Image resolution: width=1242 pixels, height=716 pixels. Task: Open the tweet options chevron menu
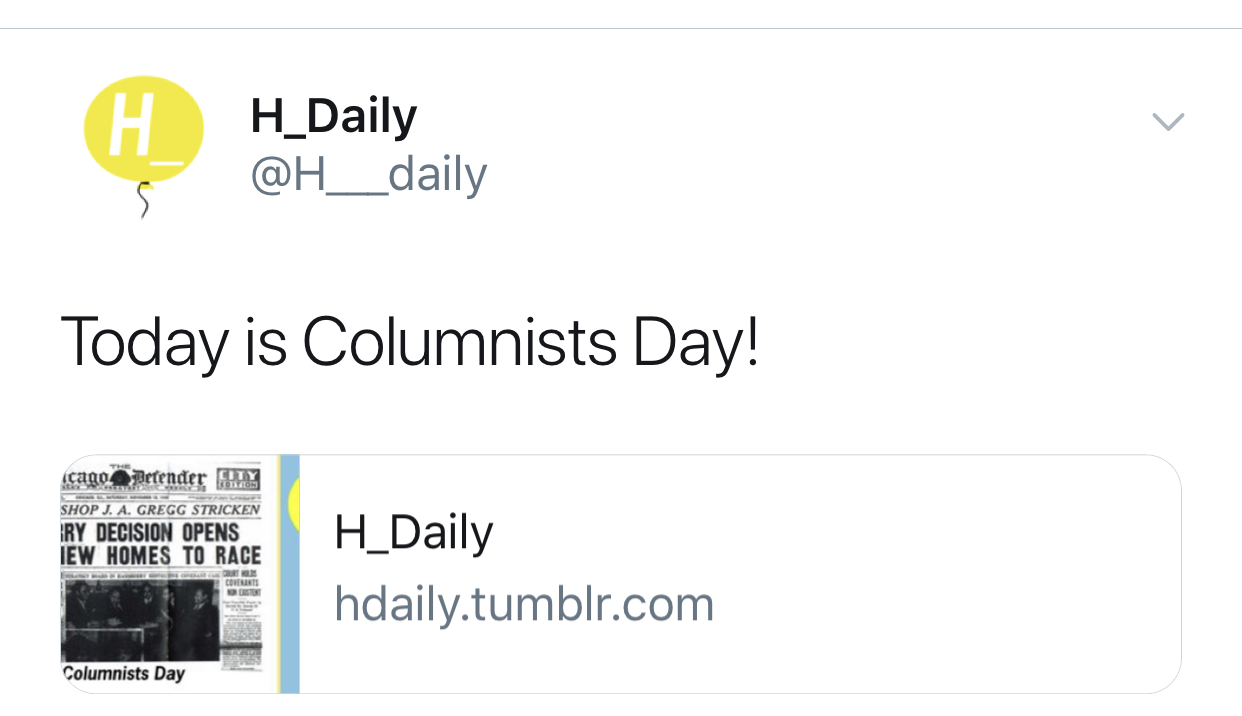point(1167,122)
